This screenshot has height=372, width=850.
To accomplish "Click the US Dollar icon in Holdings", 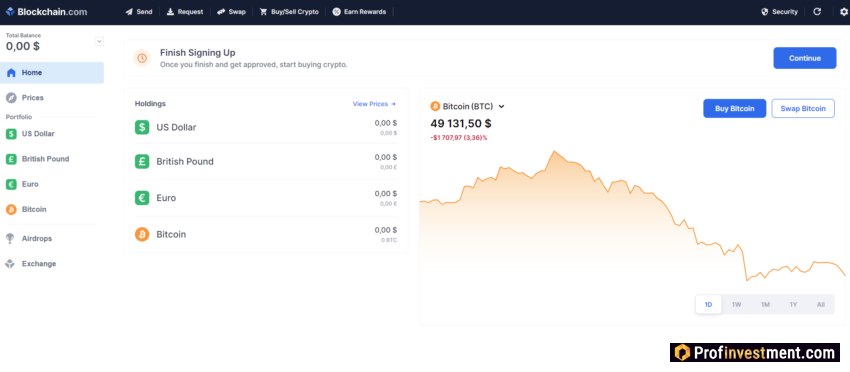I will click(142, 127).
